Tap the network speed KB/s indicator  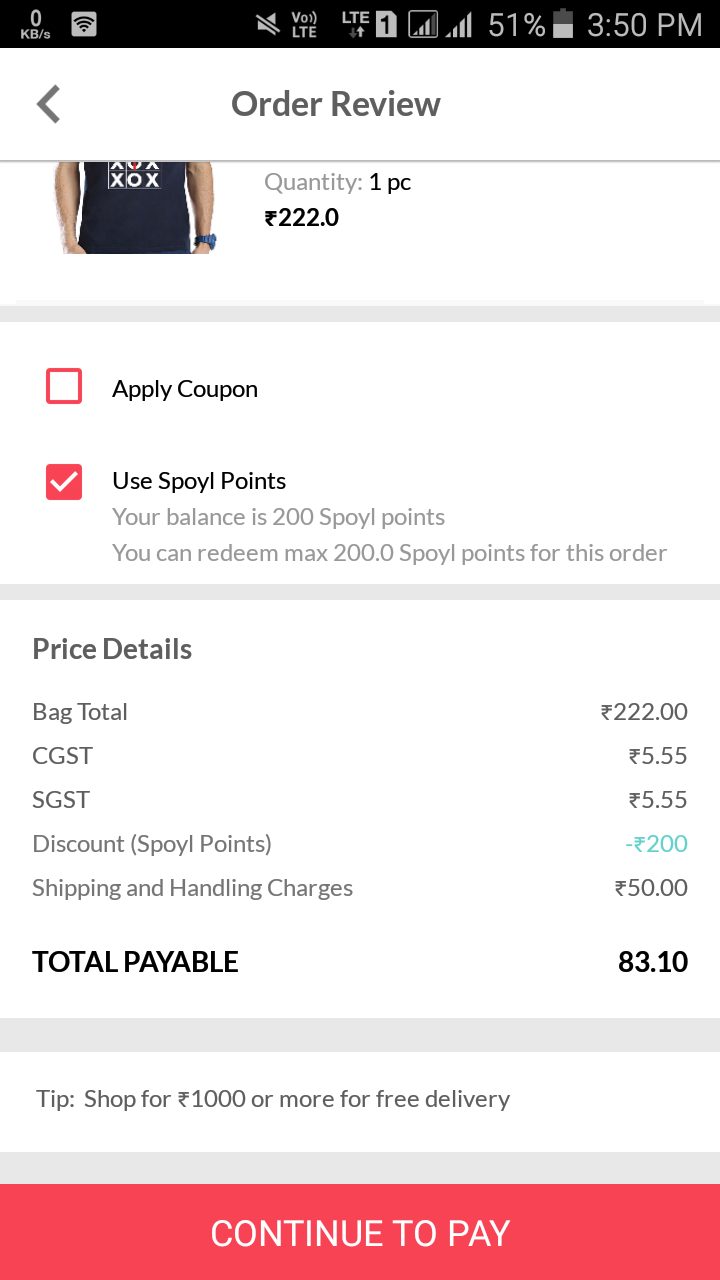coord(35,24)
